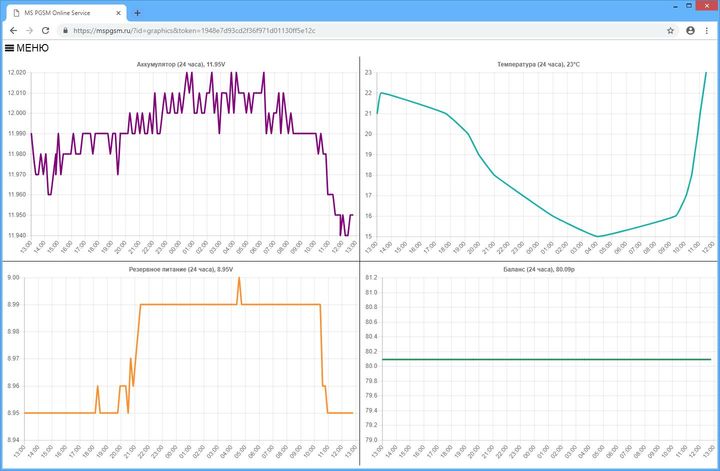Click the browser back arrow
The image size is (720, 471).
tap(12, 31)
